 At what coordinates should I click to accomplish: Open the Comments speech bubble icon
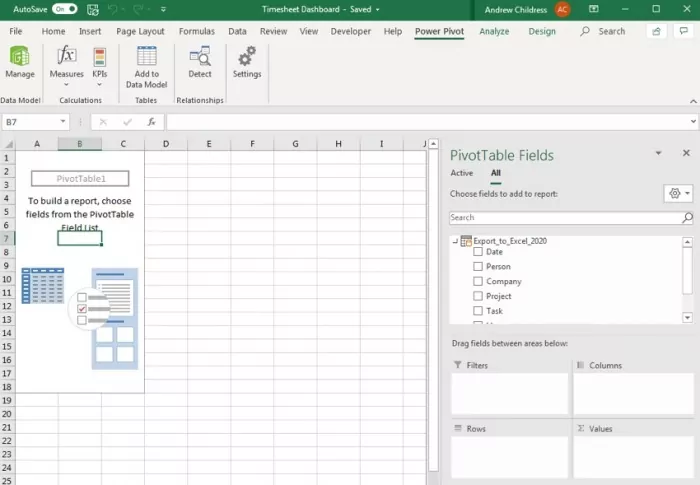click(683, 31)
